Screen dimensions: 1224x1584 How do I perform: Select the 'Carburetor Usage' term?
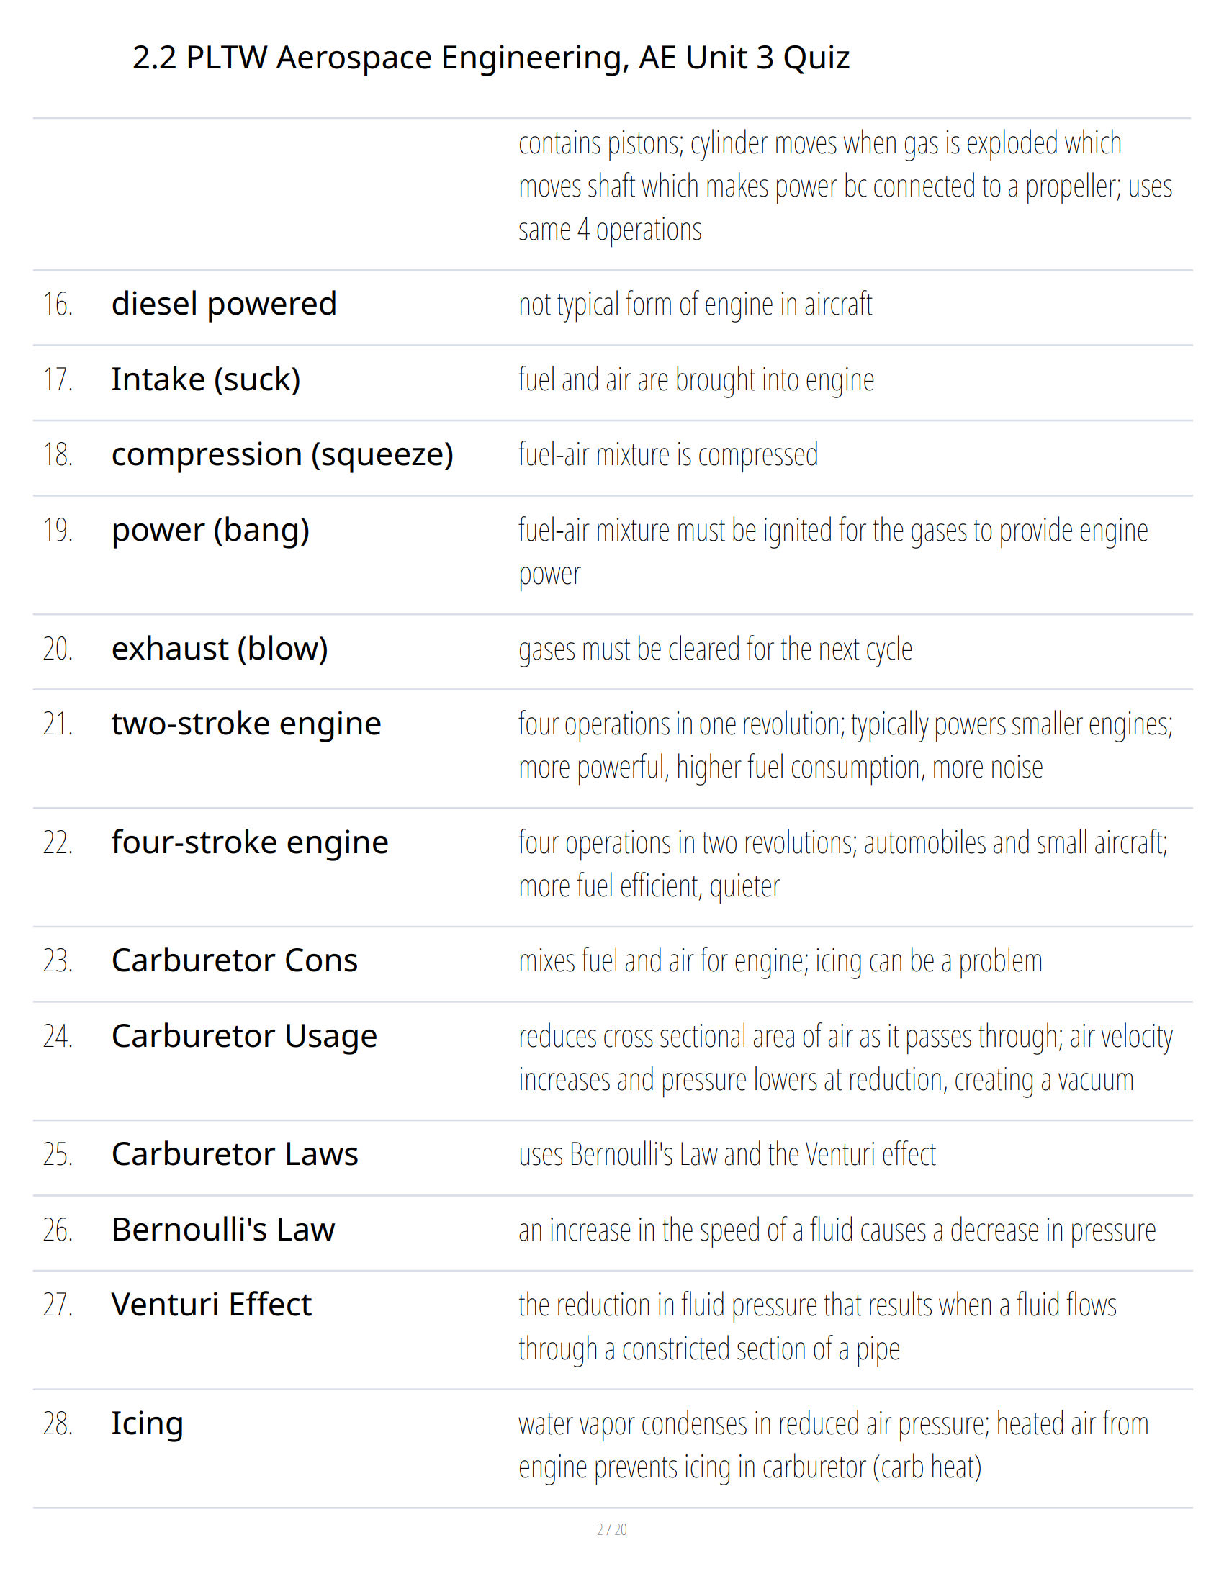click(244, 1037)
